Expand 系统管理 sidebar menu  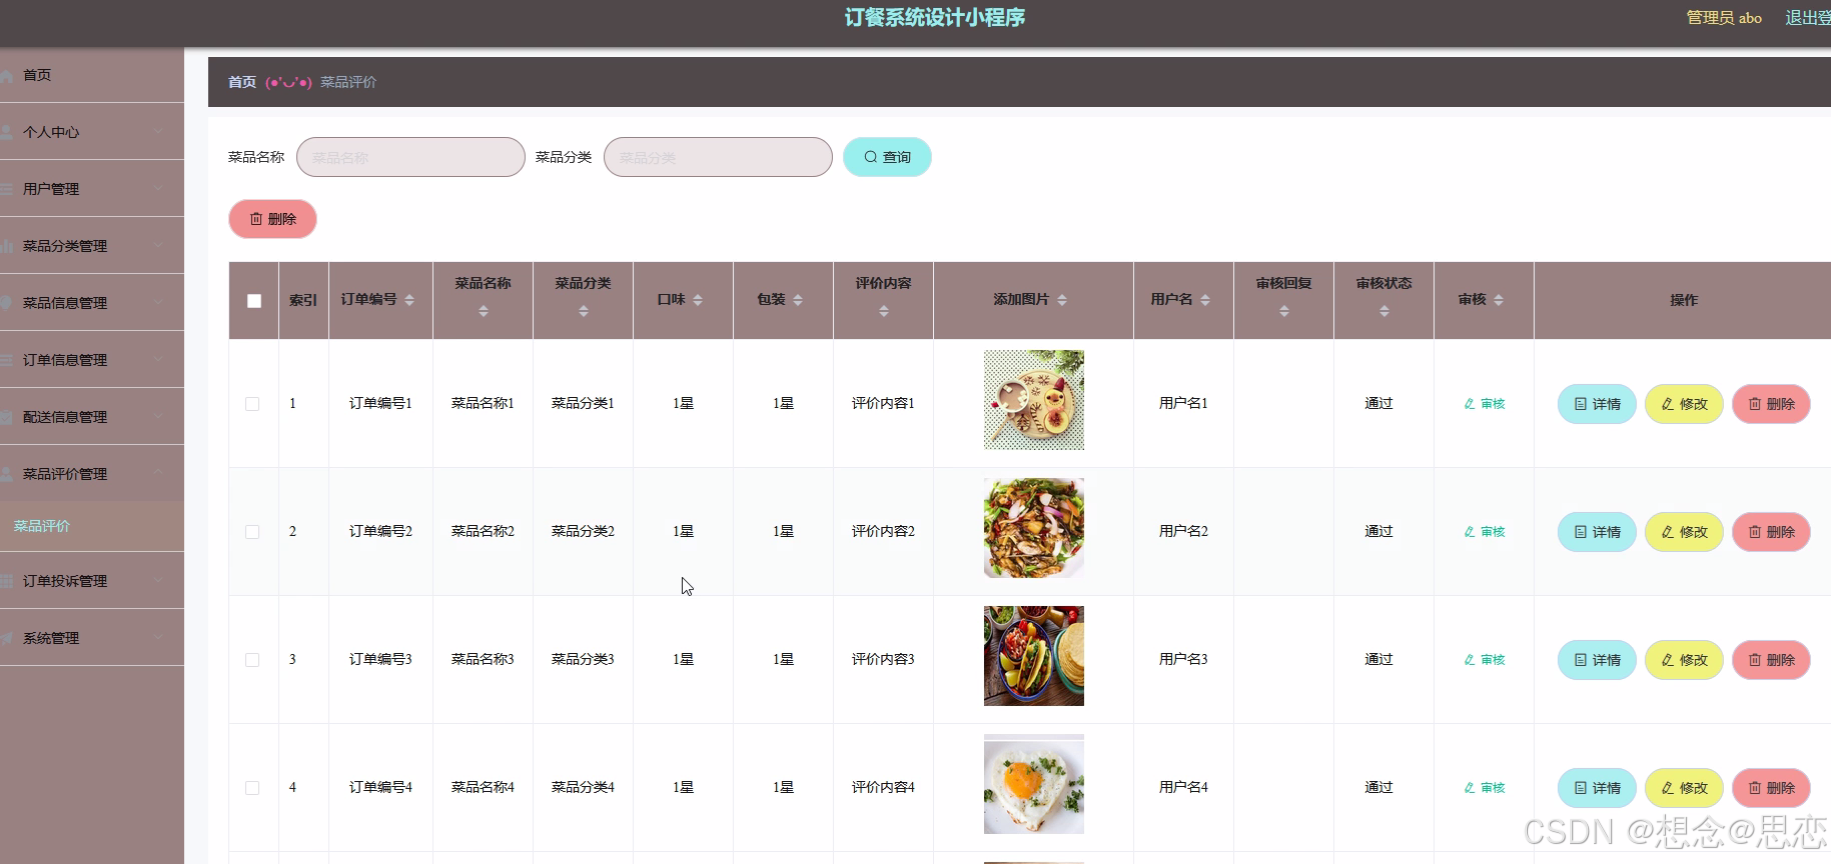[x=92, y=638]
